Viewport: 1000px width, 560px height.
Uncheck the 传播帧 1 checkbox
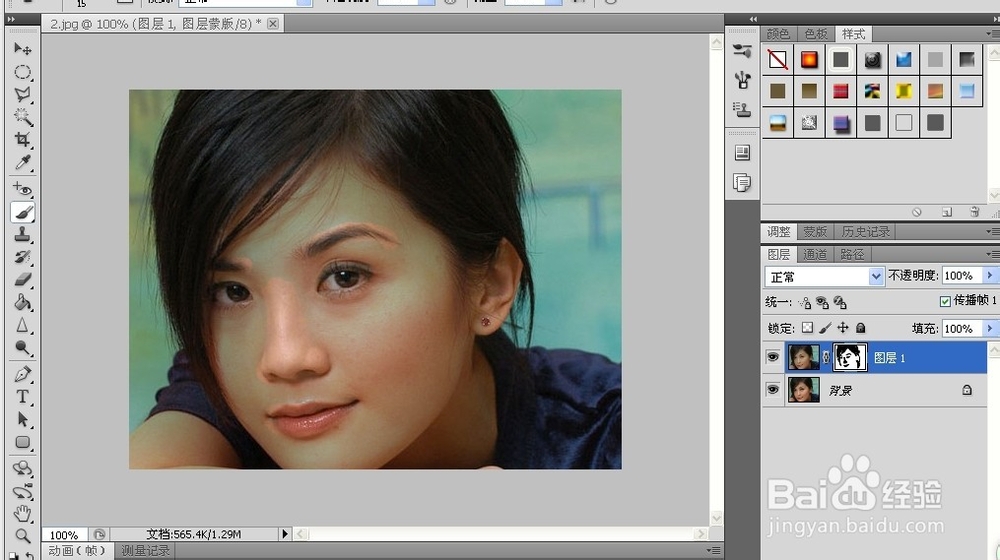click(x=945, y=301)
